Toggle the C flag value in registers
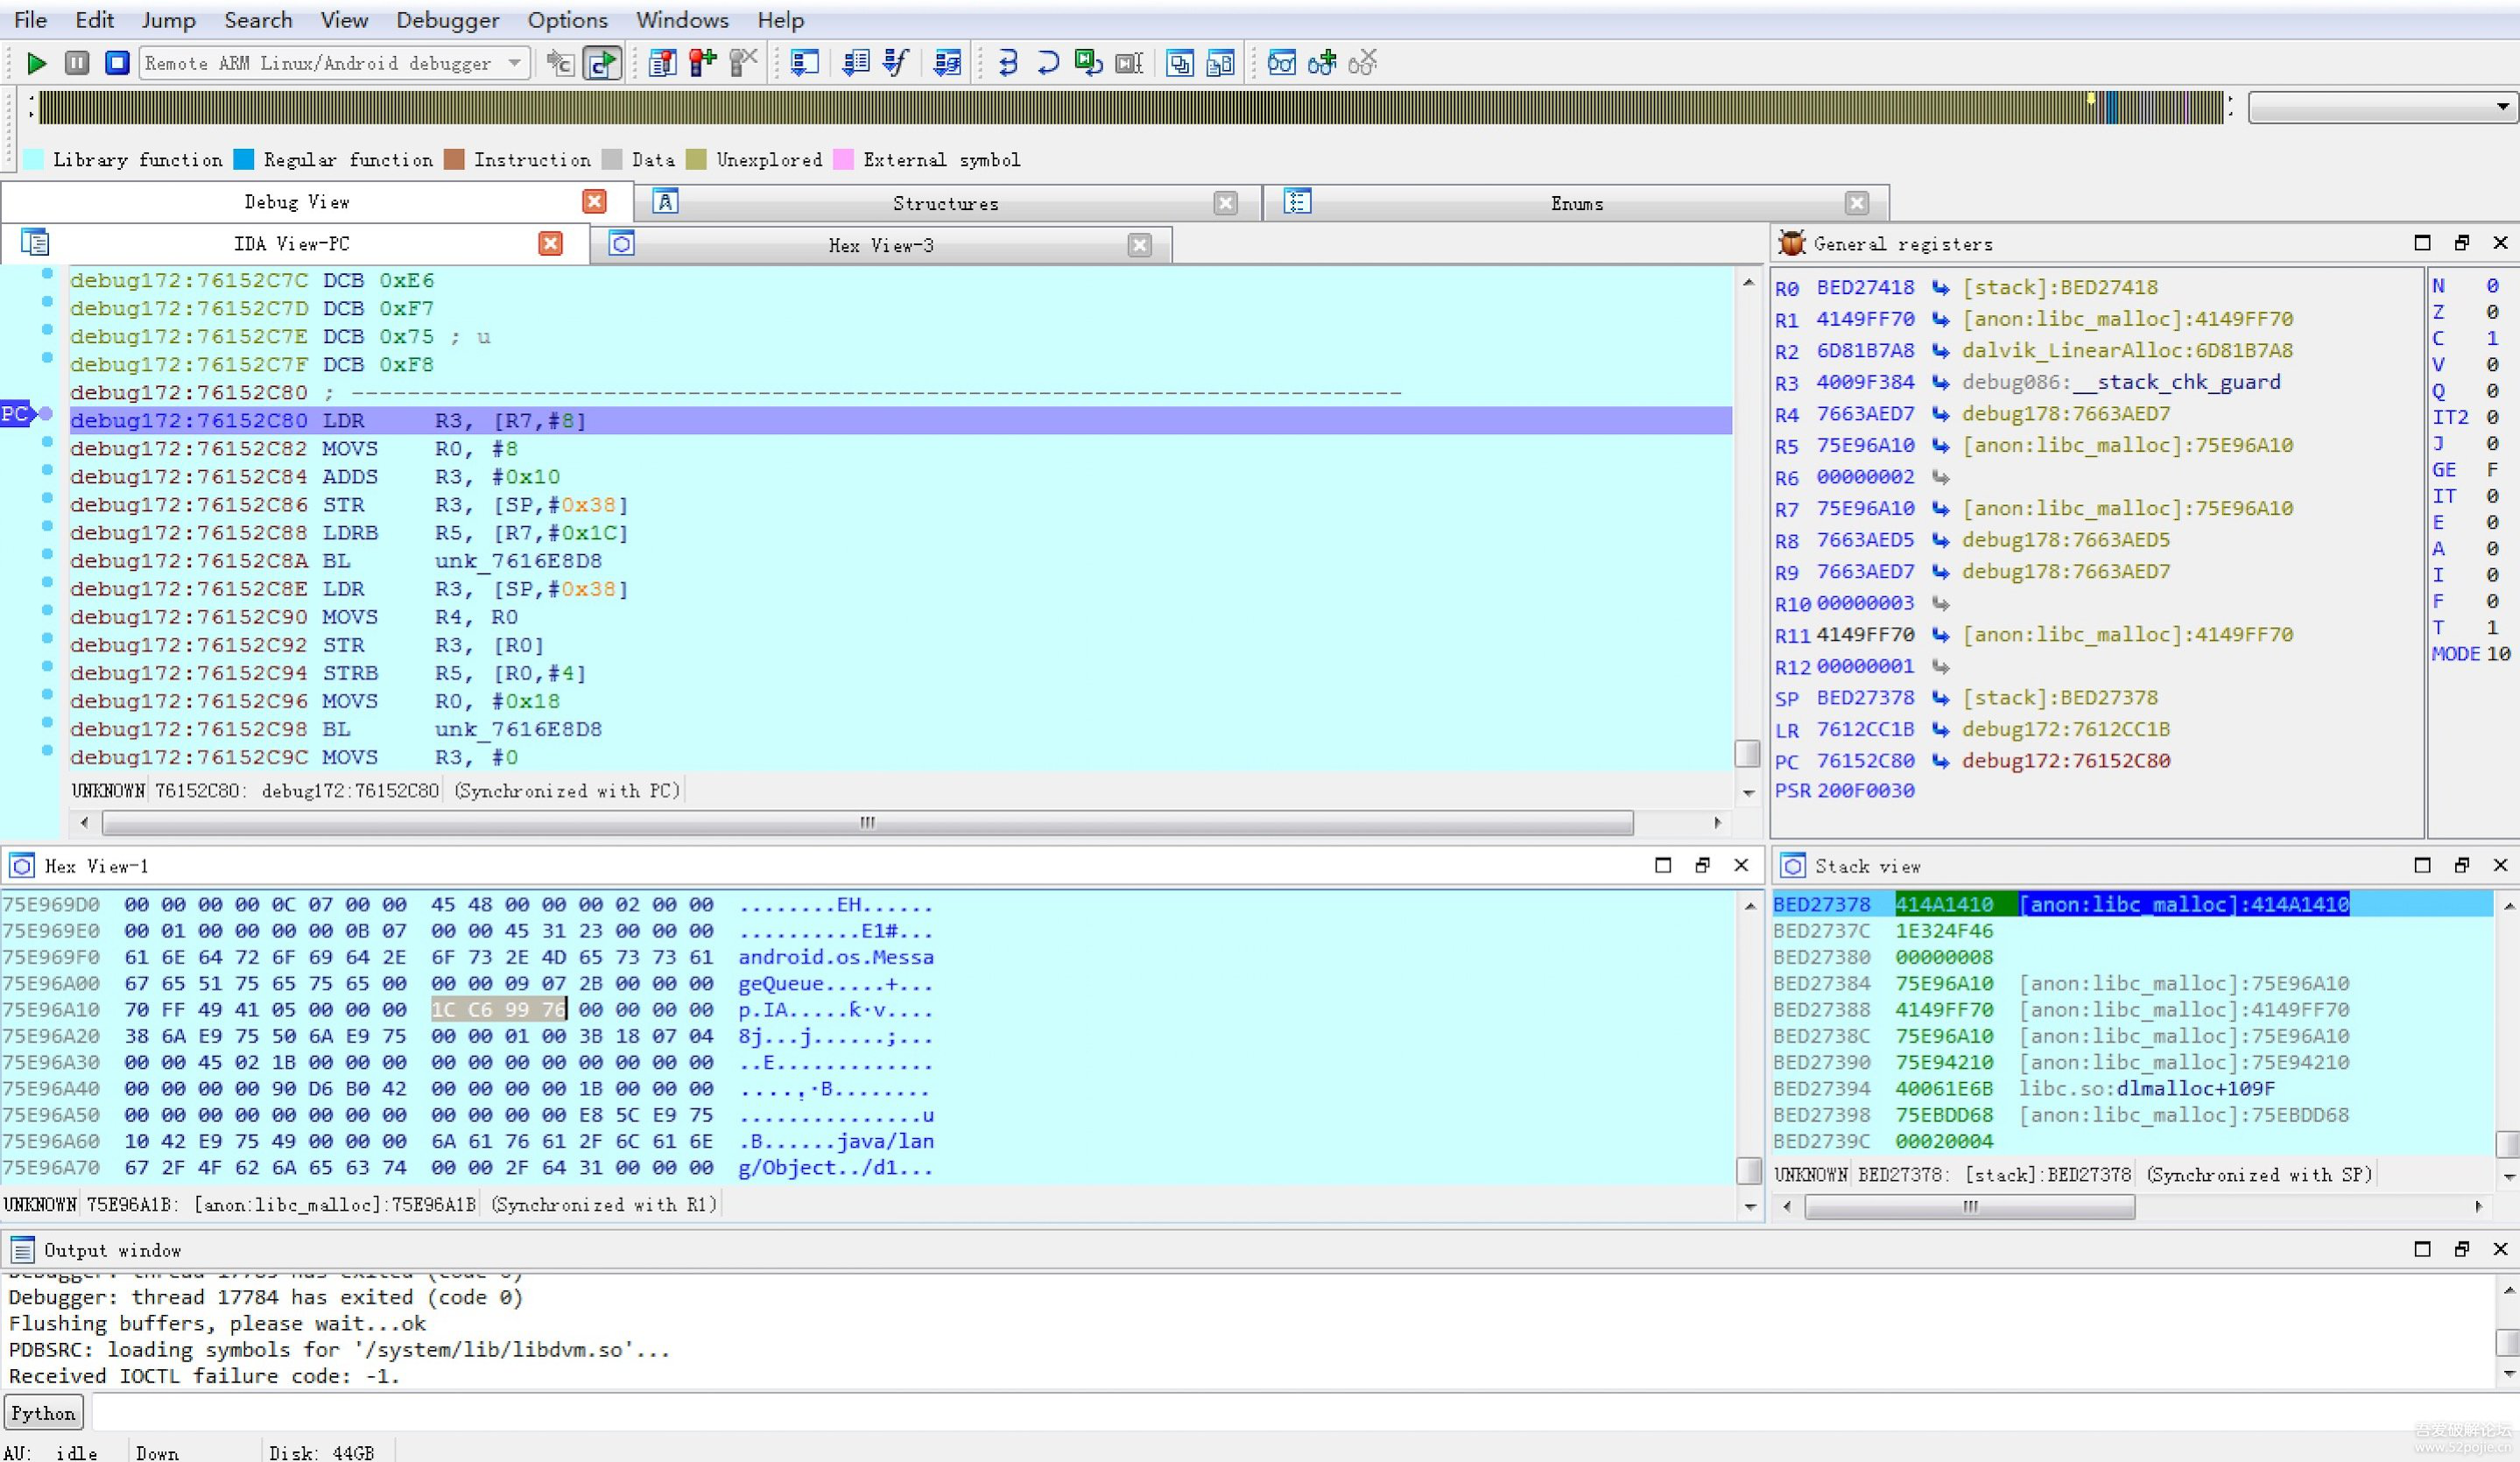Viewport: 2520px width, 1462px height. coord(2491,338)
